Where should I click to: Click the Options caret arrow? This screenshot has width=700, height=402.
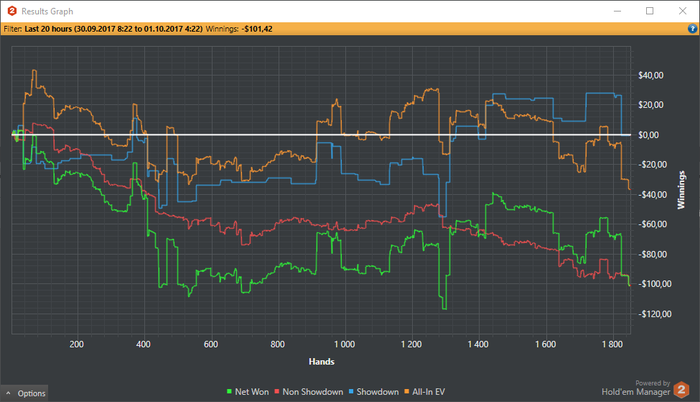click(x=8, y=393)
